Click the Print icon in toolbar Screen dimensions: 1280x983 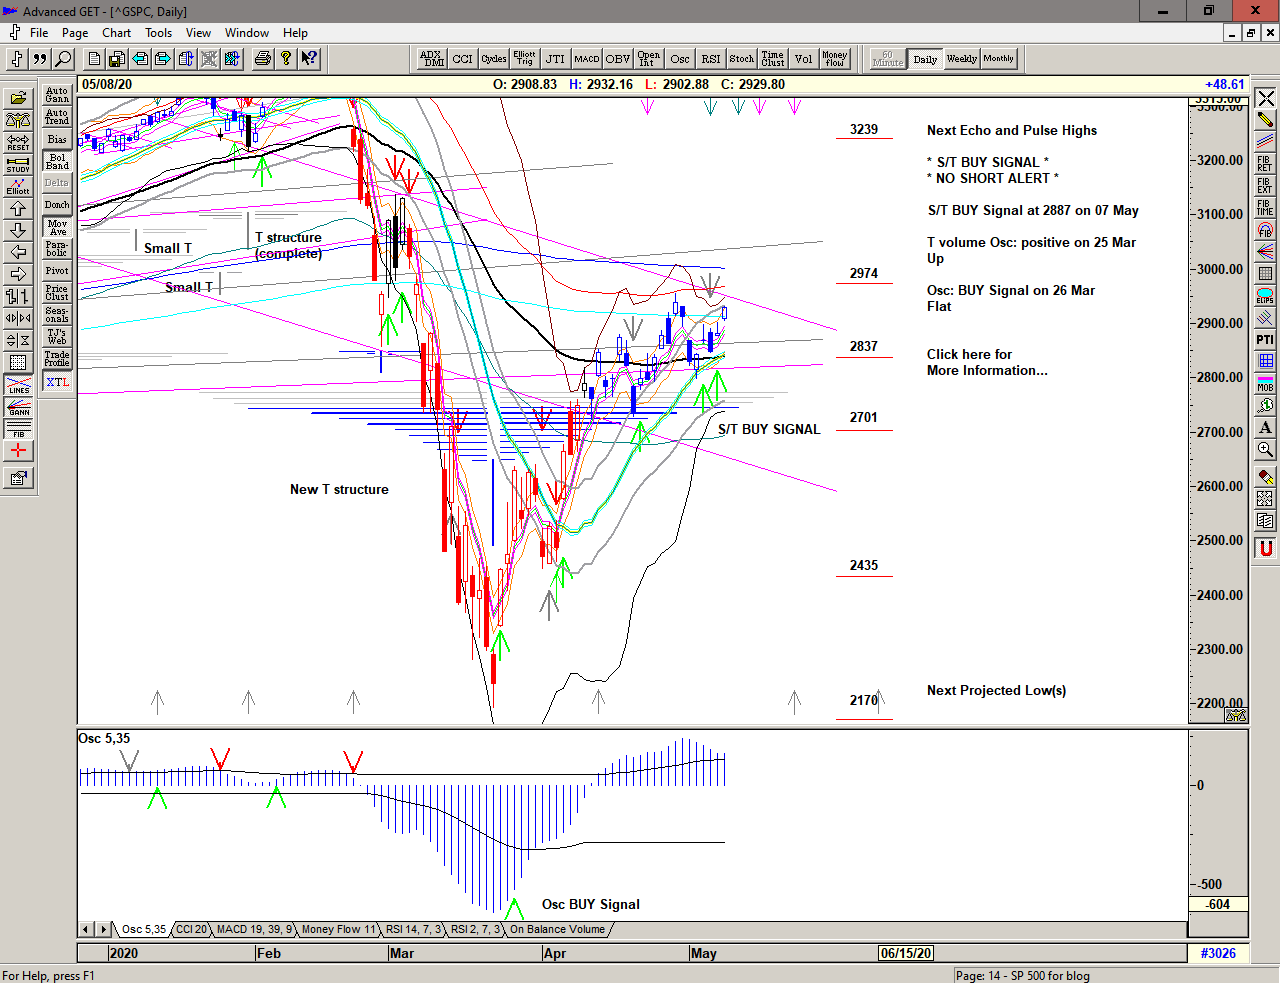[262, 59]
